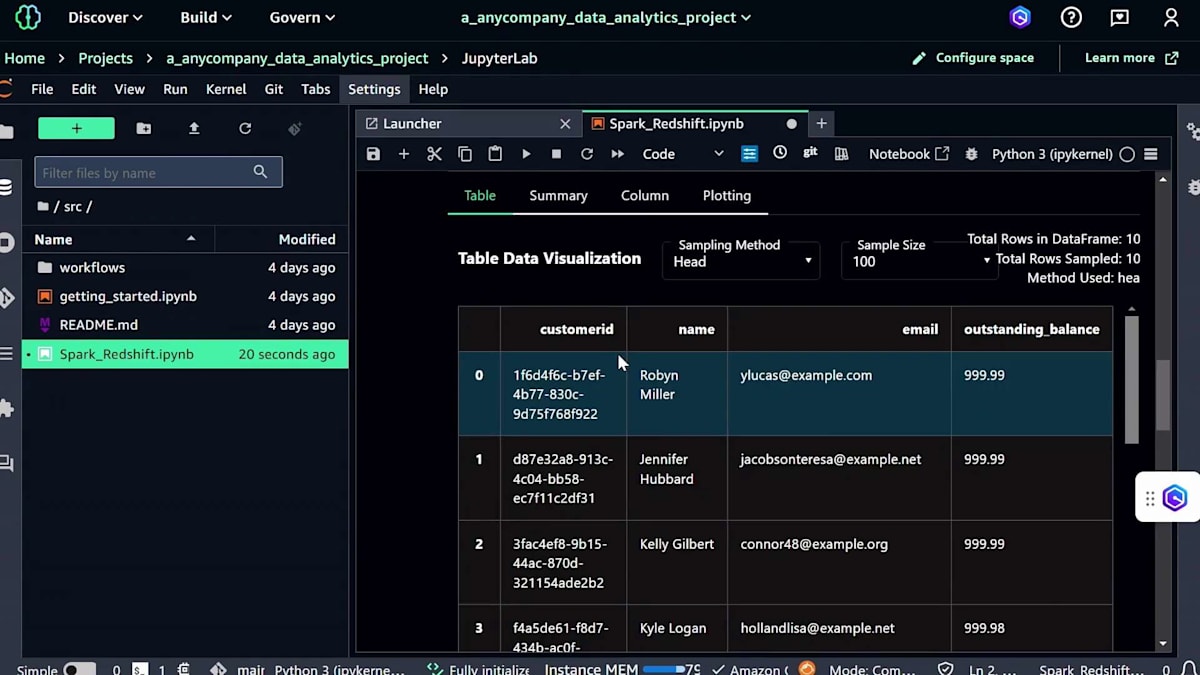Click the customerid column header
This screenshot has height=675, width=1200.
click(563, 329)
